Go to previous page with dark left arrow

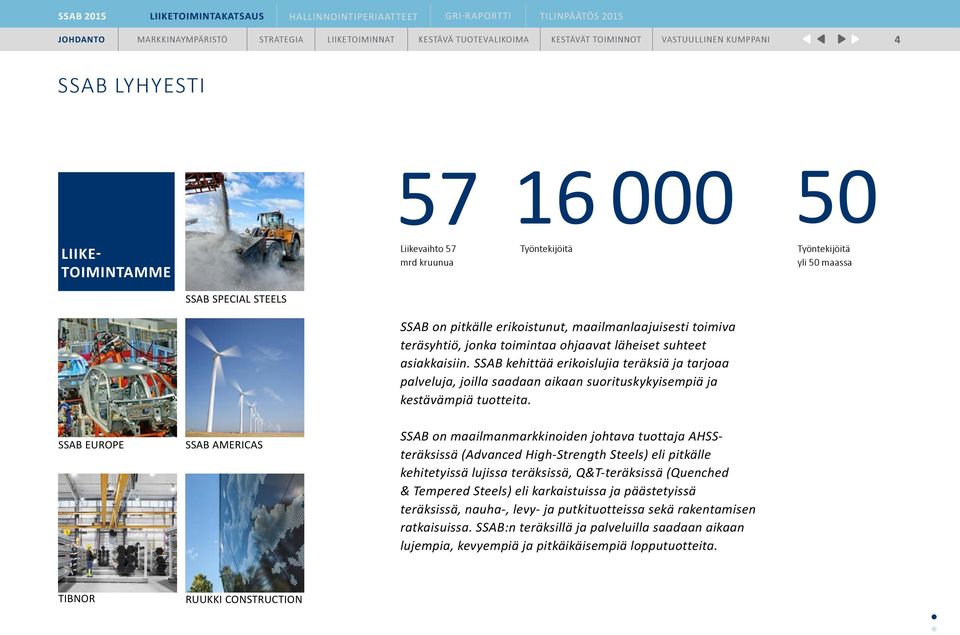click(821, 39)
